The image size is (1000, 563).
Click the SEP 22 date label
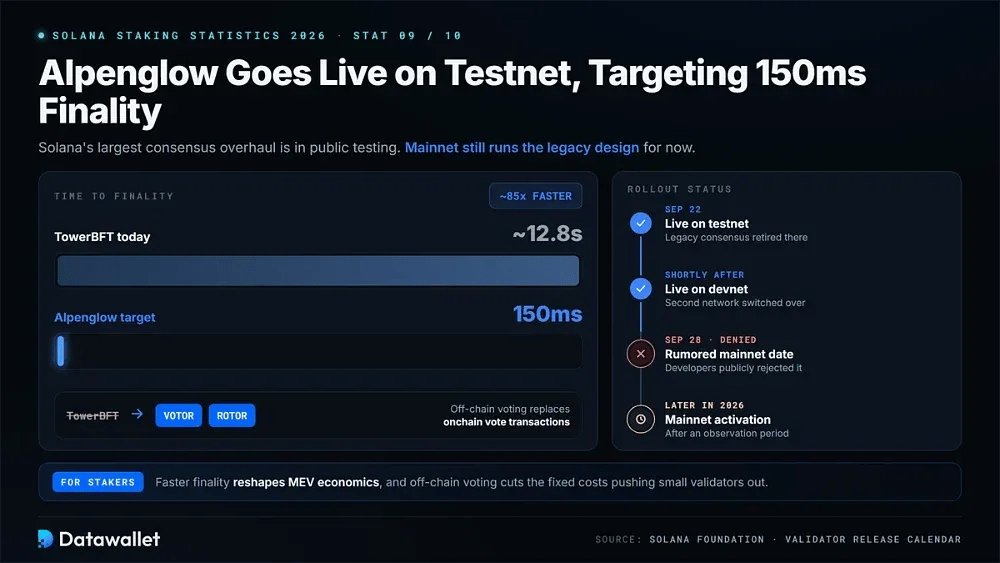click(682, 210)
